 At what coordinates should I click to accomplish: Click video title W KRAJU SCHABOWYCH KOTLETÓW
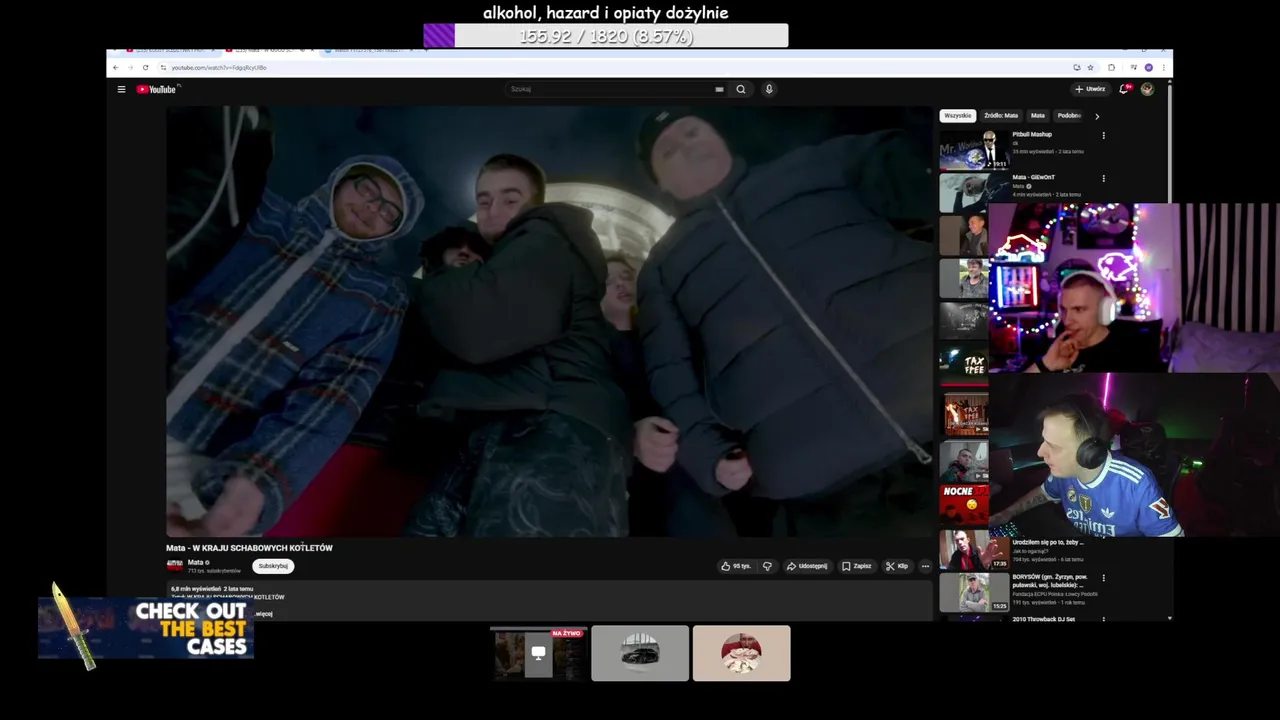[249, 548]
